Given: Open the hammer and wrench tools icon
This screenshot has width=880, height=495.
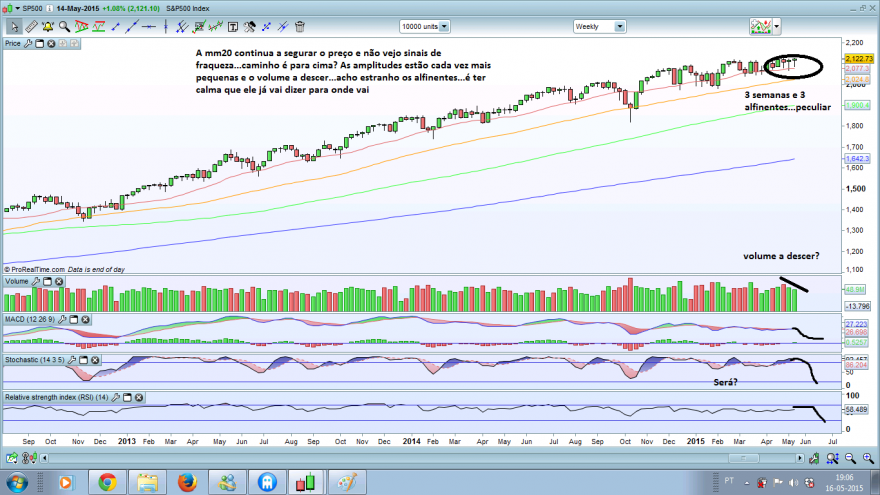Looking at the screenshot, I should pos(250,26).
